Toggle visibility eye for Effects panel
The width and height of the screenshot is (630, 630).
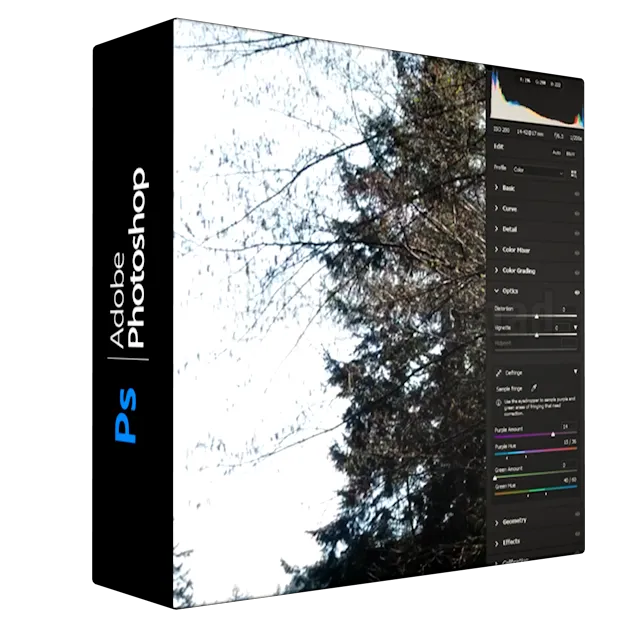tap(577, 534)
